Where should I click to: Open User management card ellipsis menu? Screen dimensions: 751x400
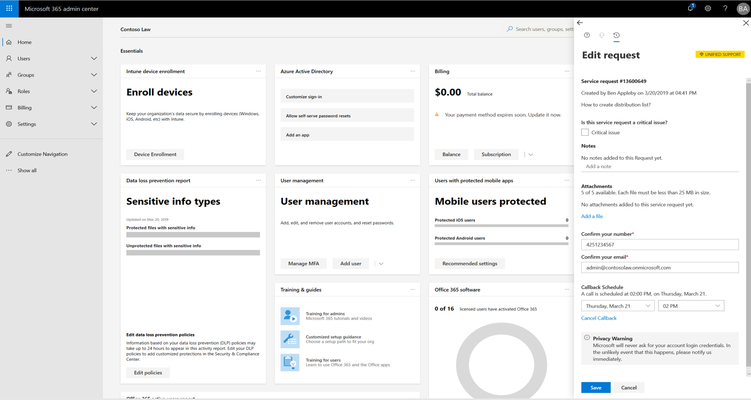(413, 181)
